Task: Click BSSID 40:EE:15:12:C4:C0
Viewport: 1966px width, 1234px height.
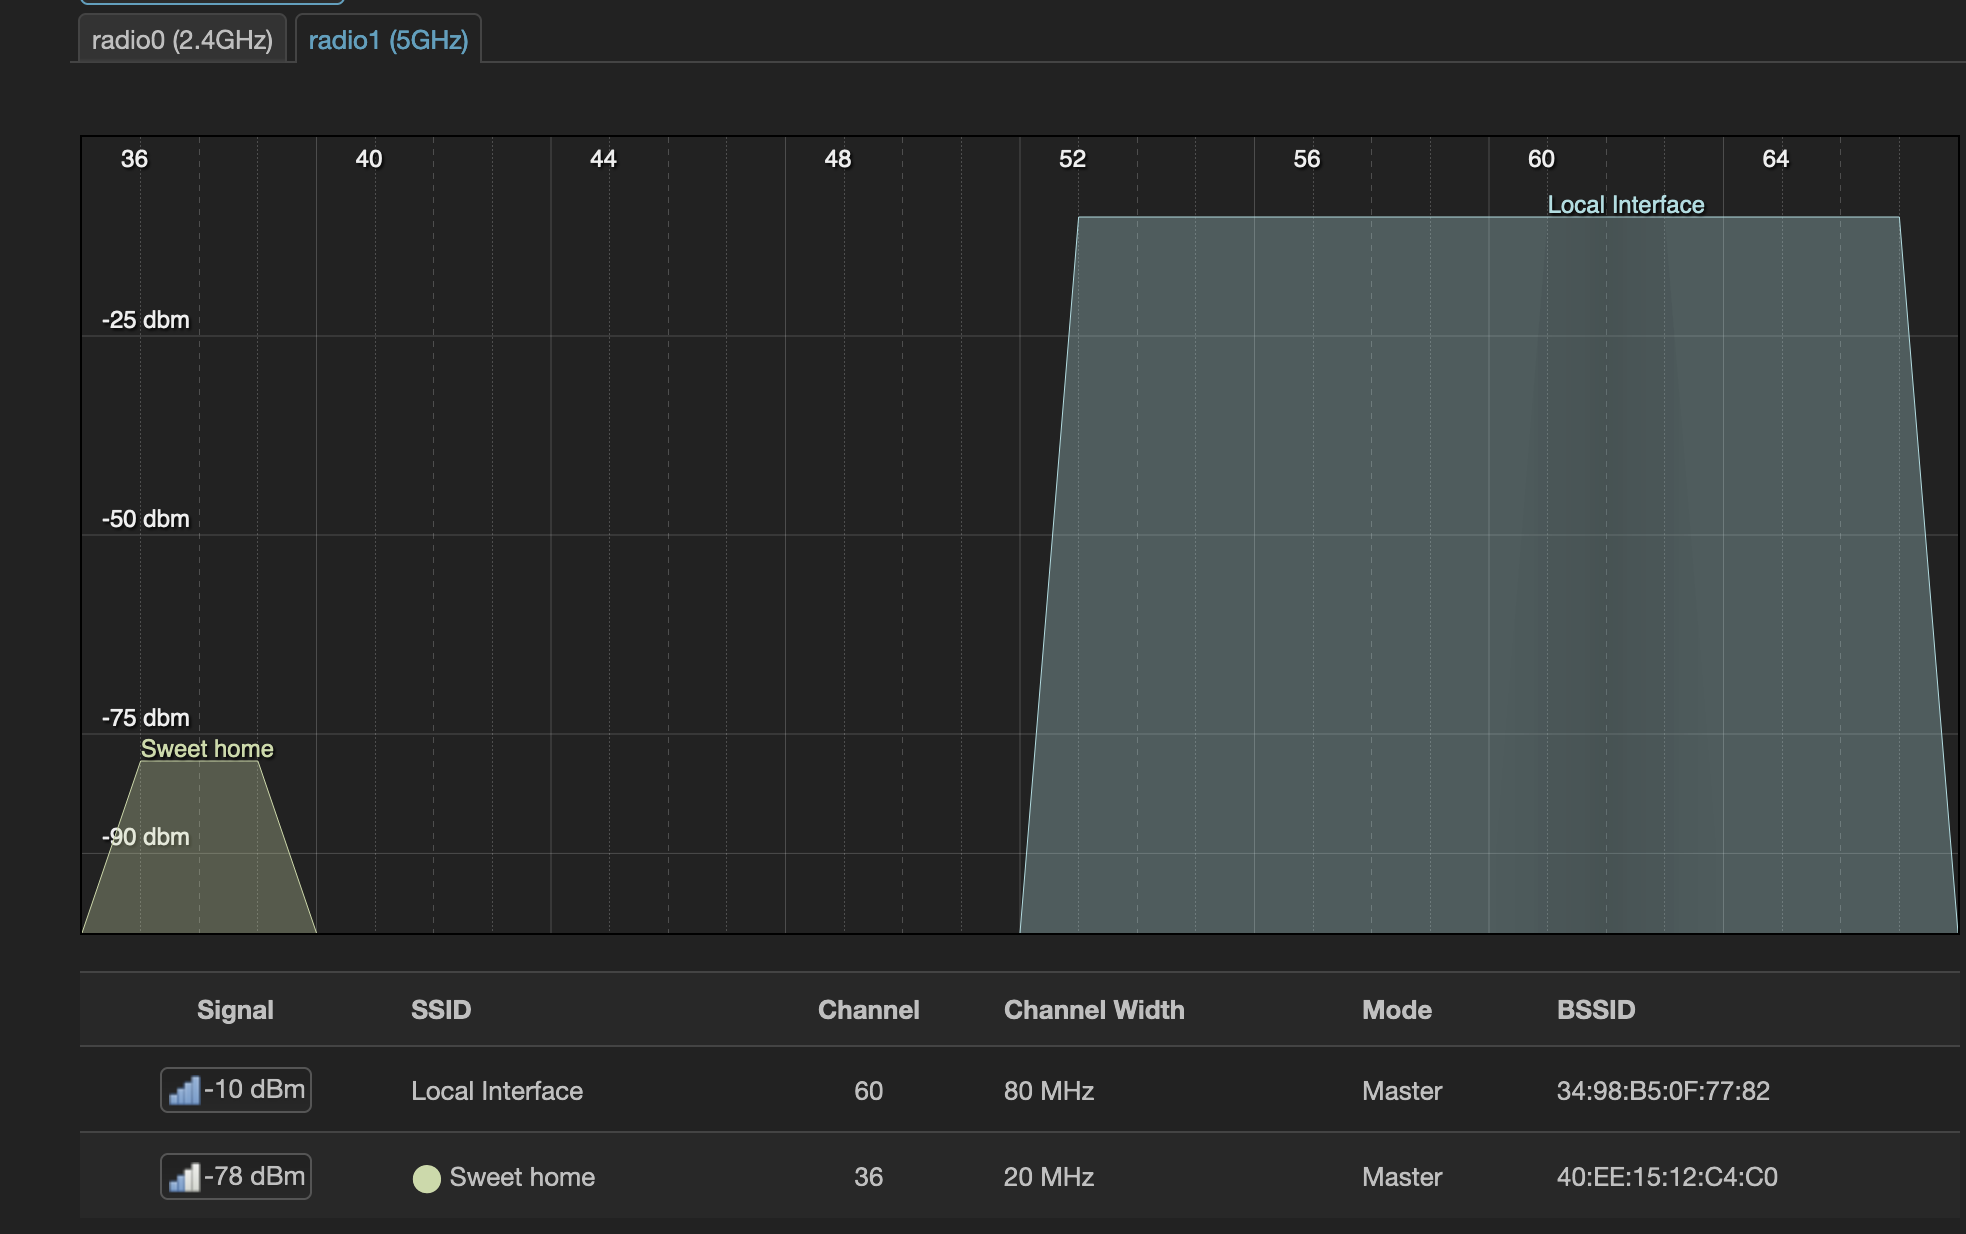Action: [1667, 1177]
